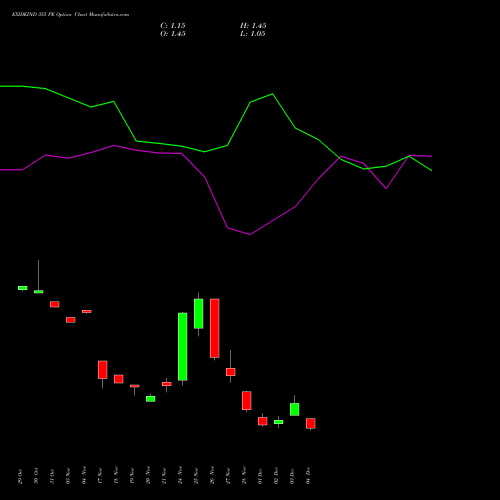Select the 30 Oct date label
The image size is (500, 500).
click(36, 476)
